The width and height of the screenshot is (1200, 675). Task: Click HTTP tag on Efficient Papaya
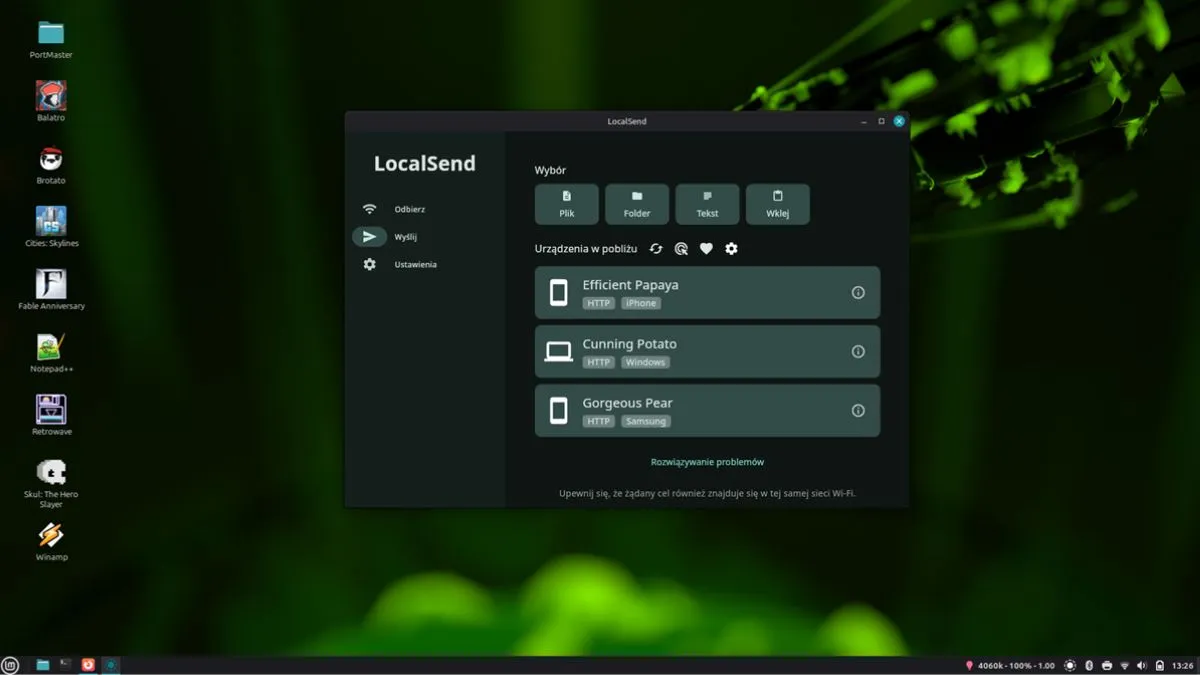pyautogui.click(x=599, y=303)
